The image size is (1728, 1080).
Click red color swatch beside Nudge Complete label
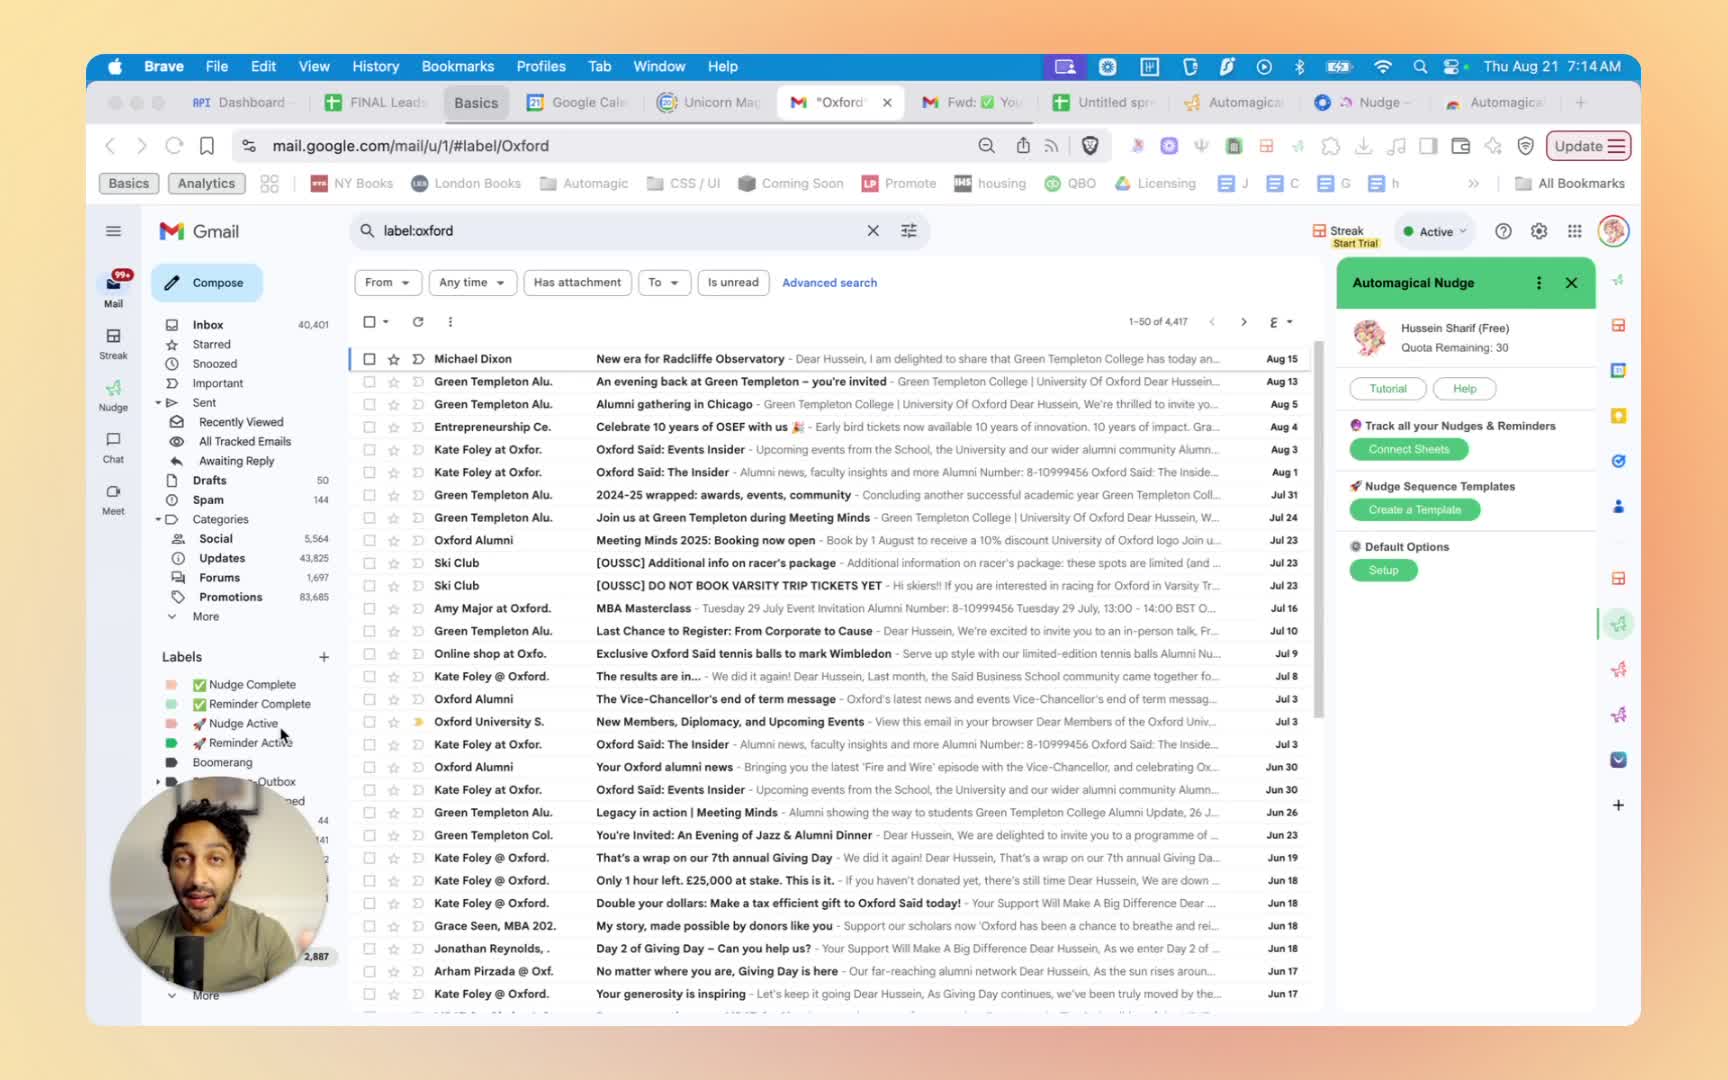[x=171, y=685]
